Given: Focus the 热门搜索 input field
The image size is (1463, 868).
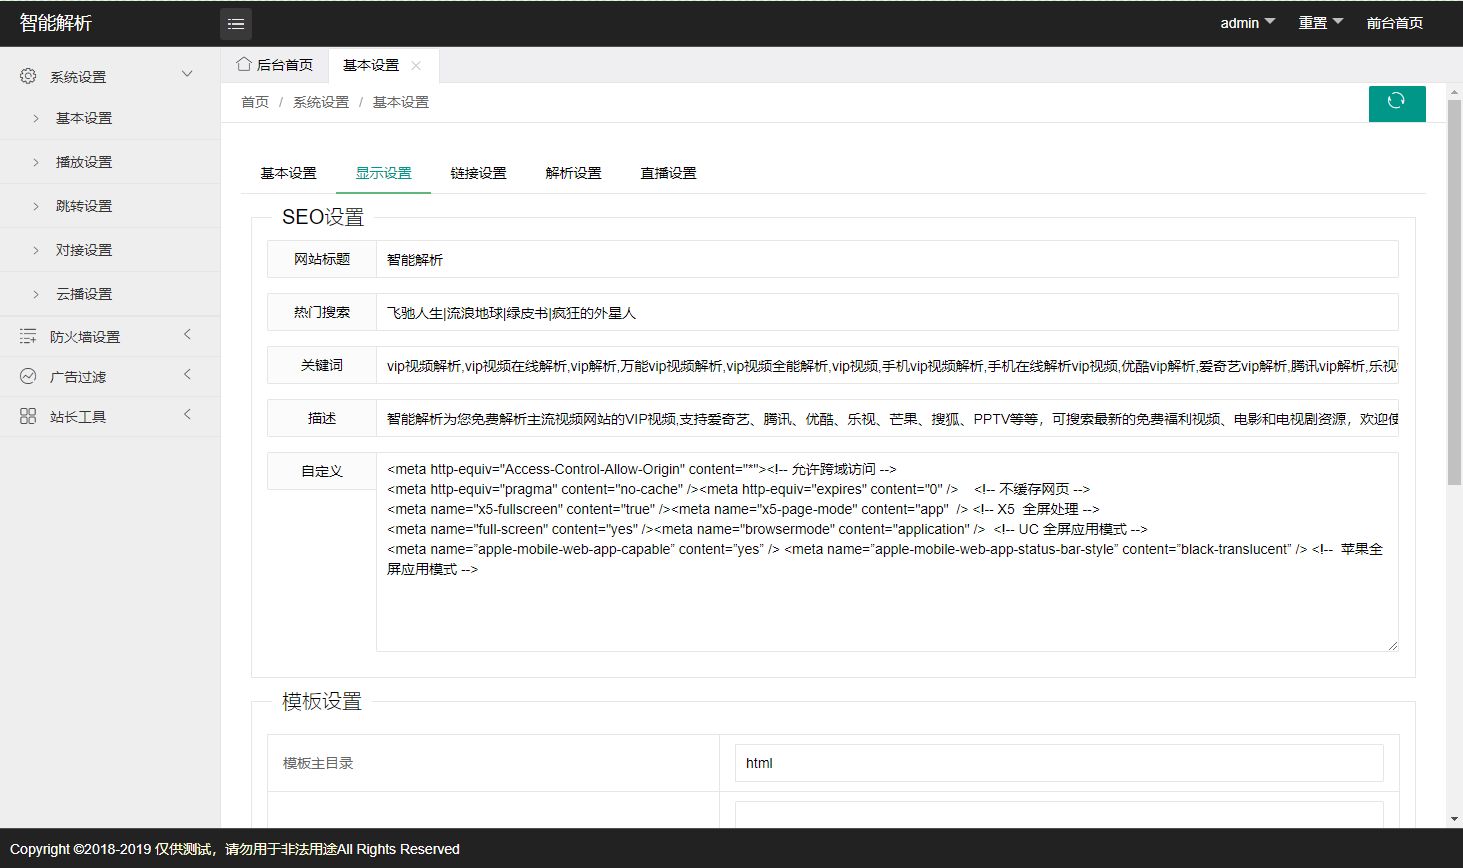Looking at the screenshot, I should click(x=887, y=312).
